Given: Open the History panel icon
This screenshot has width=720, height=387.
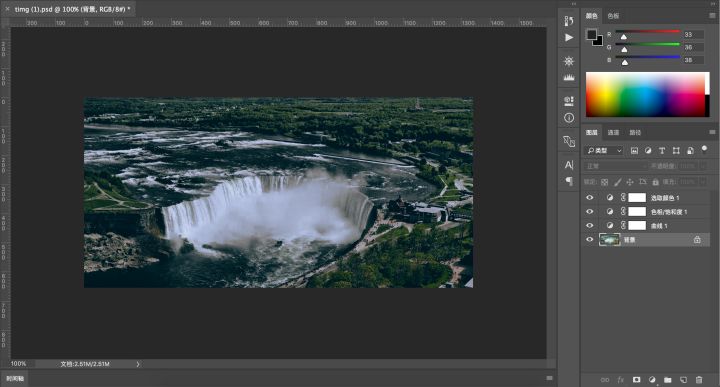Looking at the screenshot, I should tap(569, 21).
